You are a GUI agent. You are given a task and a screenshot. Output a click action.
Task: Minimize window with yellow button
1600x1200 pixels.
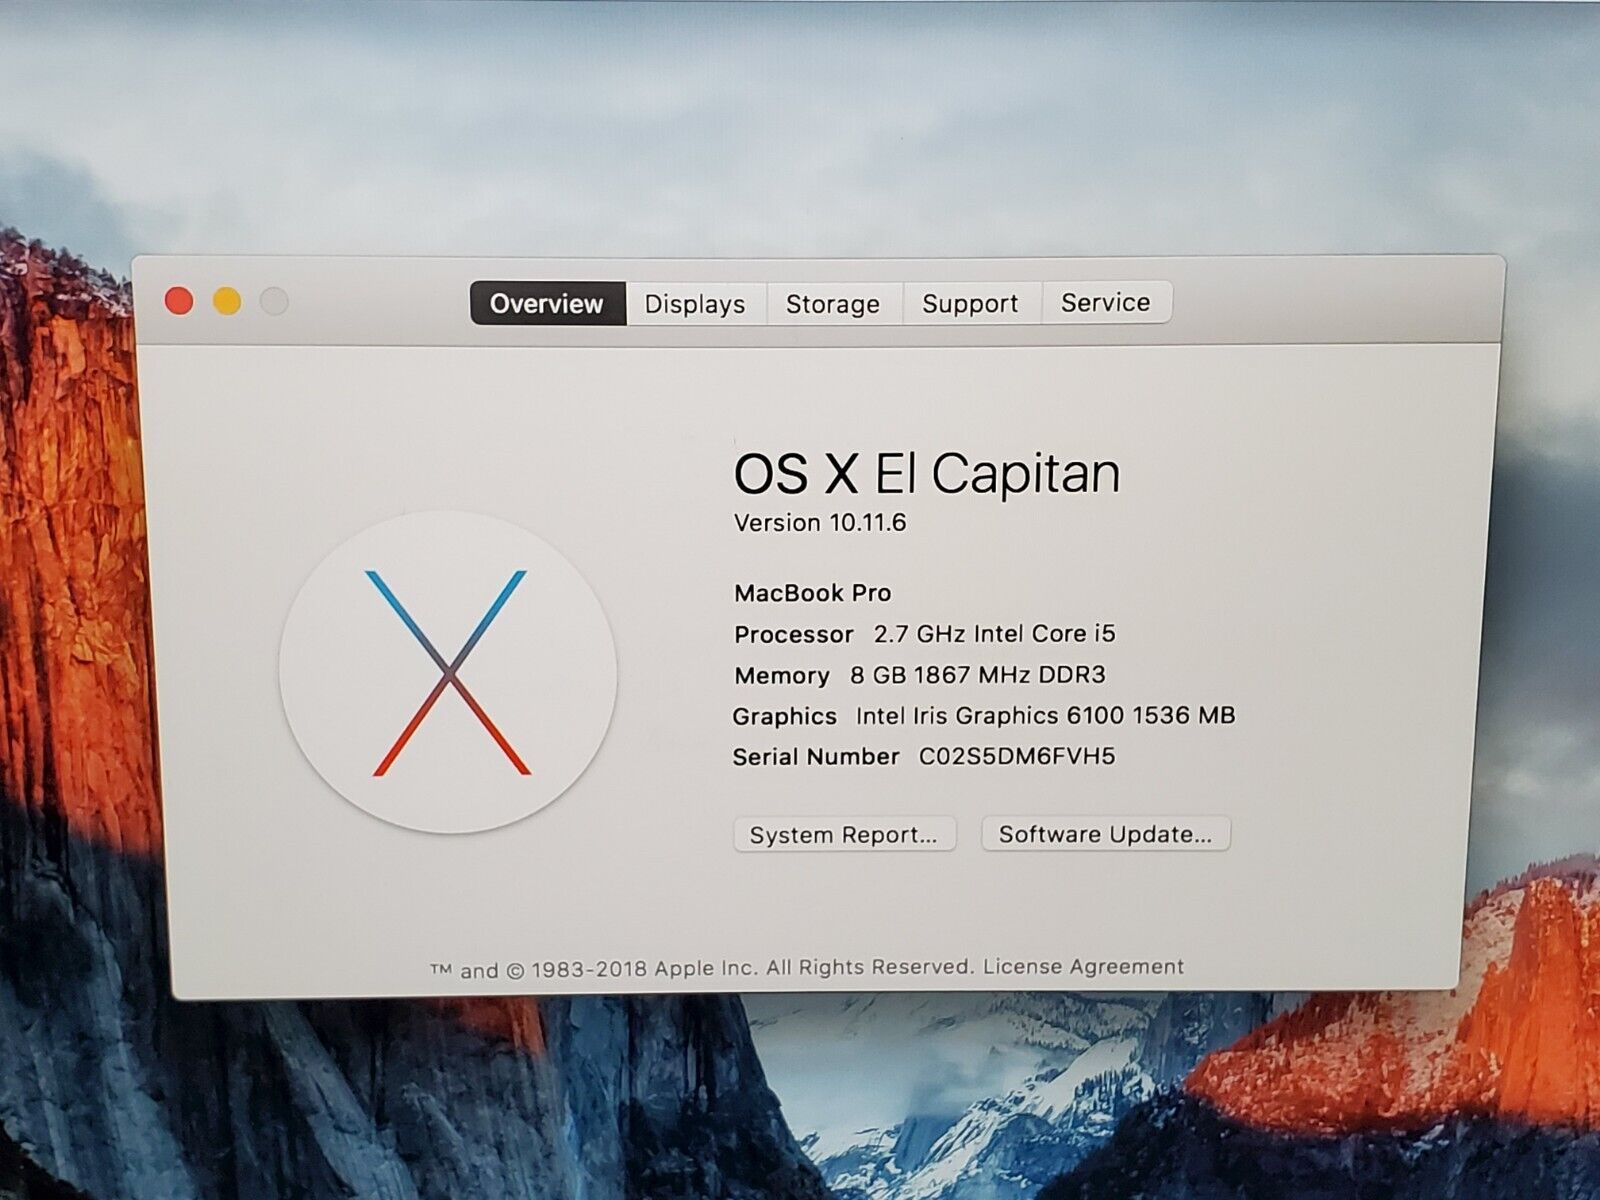tap(227, 301)
